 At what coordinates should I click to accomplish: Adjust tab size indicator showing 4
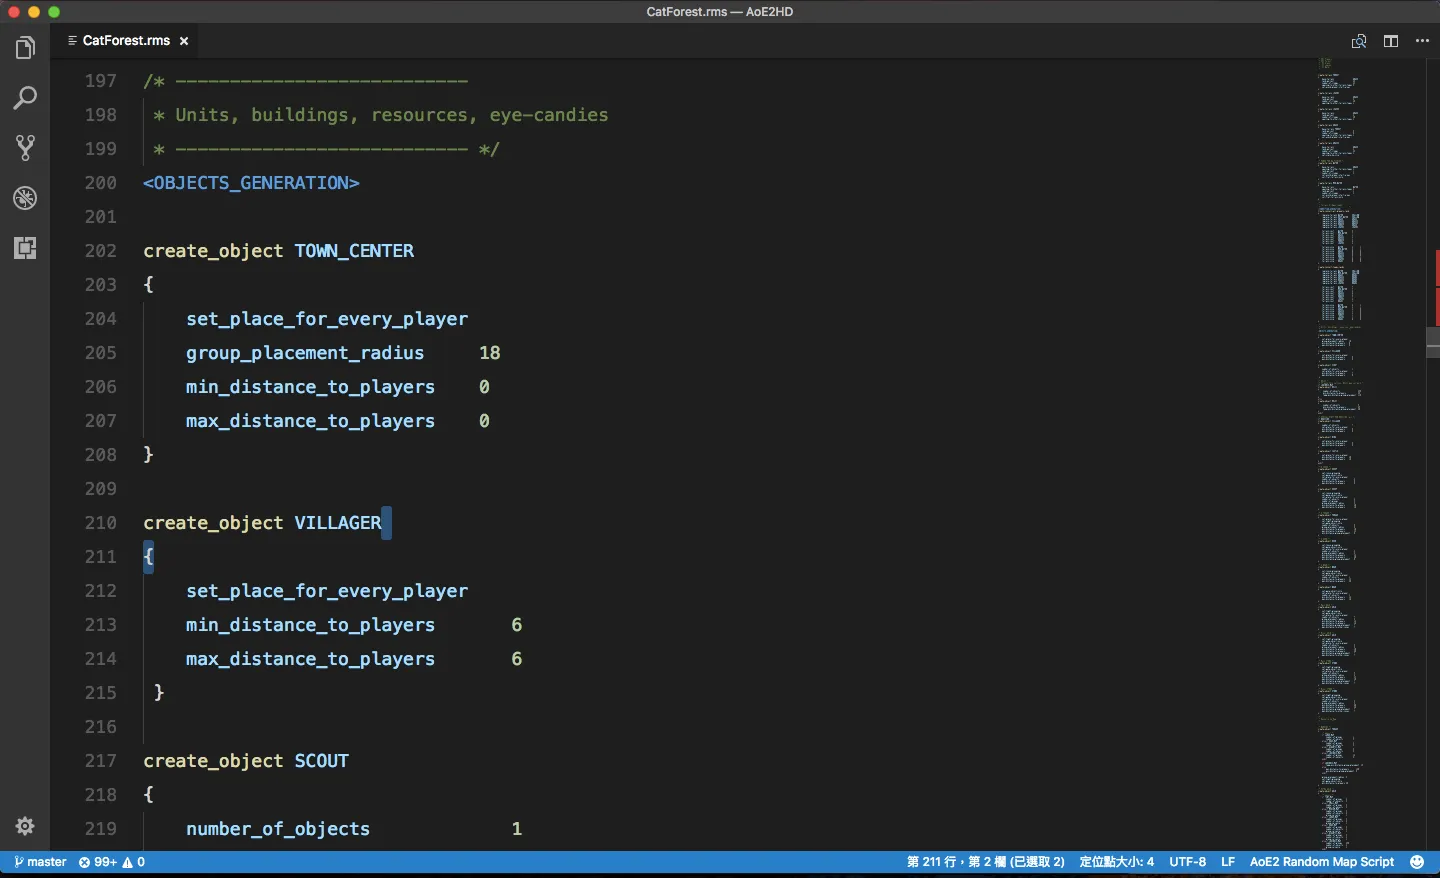point(1116,862)
